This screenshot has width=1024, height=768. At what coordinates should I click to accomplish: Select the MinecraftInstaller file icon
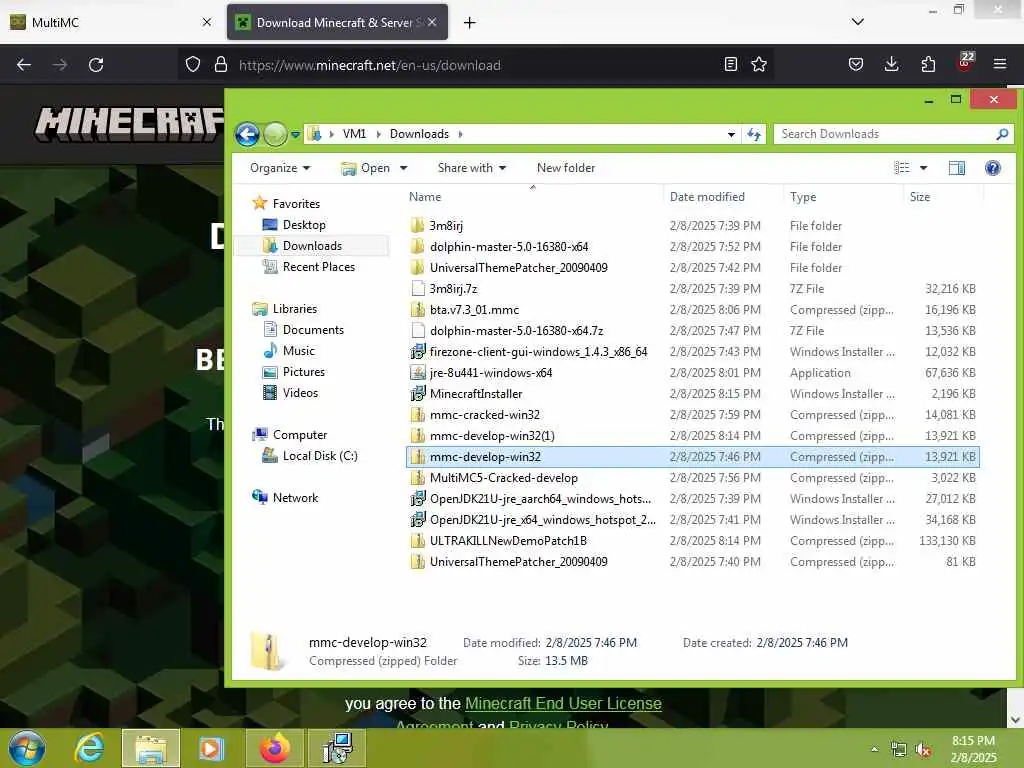[x=418, y=393]
